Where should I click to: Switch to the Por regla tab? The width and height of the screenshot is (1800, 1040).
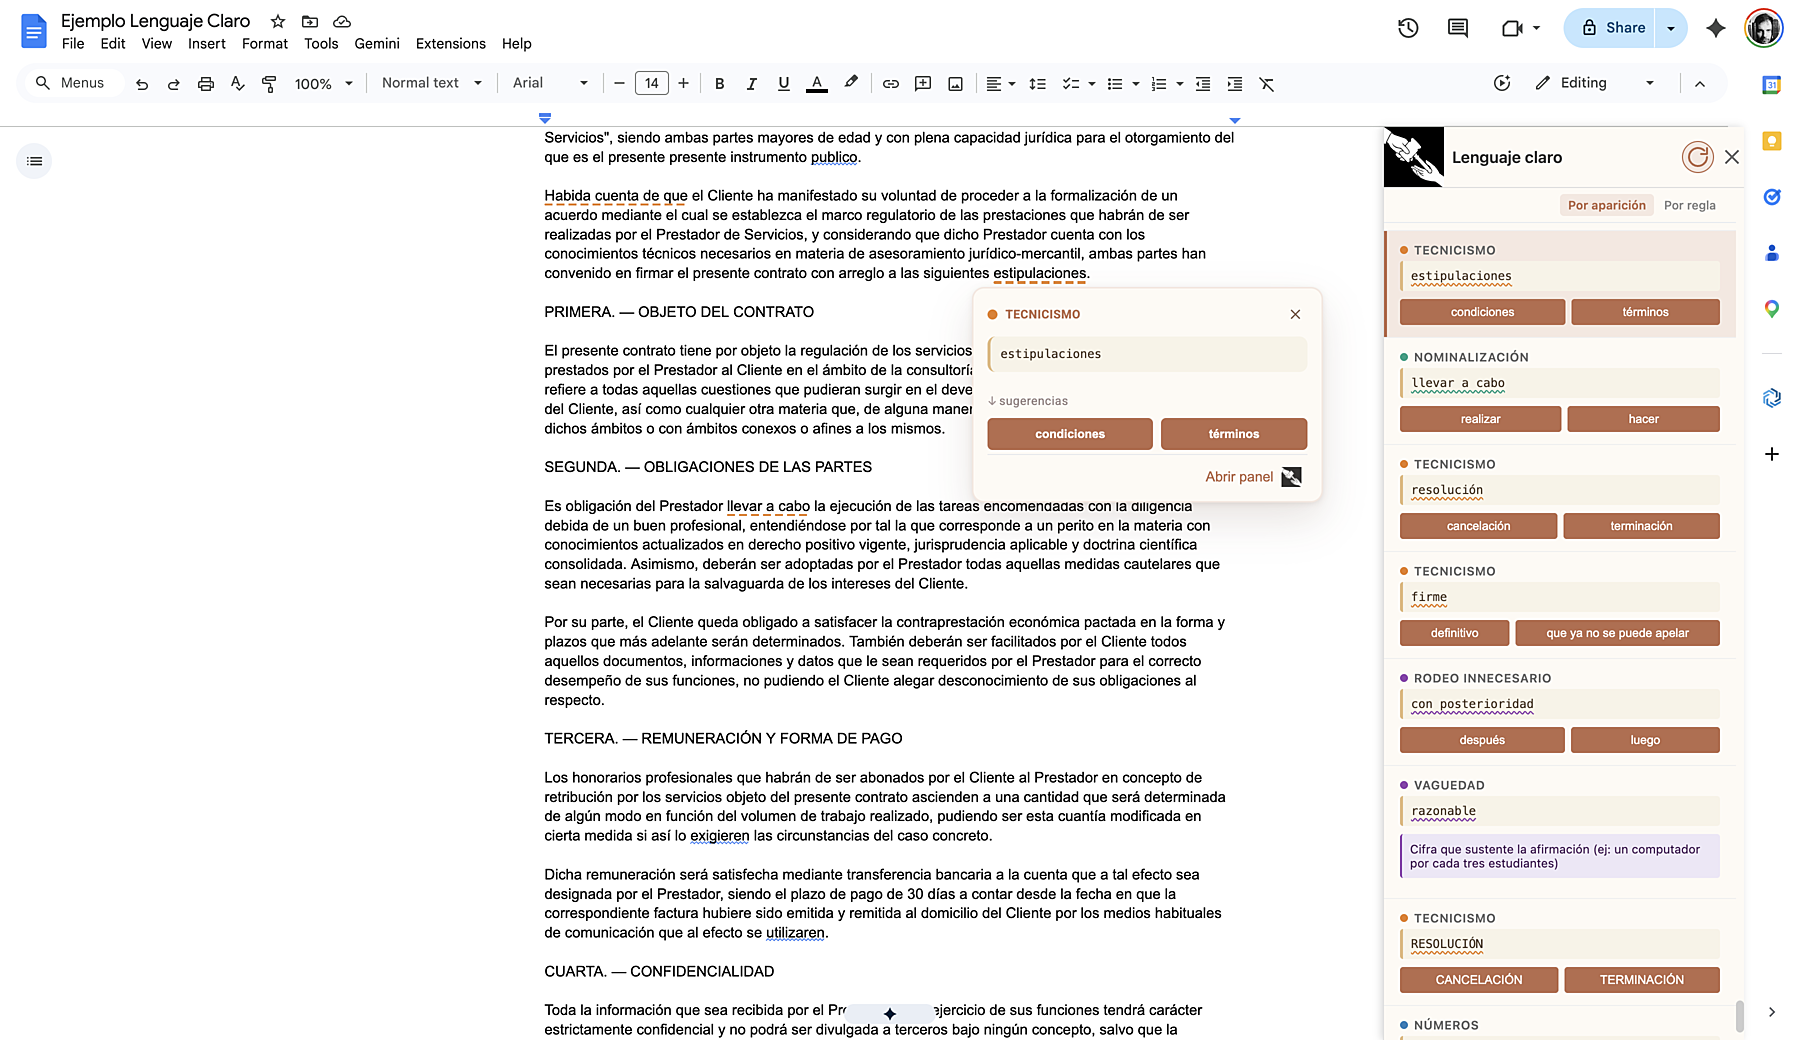tap(1690, 205)
